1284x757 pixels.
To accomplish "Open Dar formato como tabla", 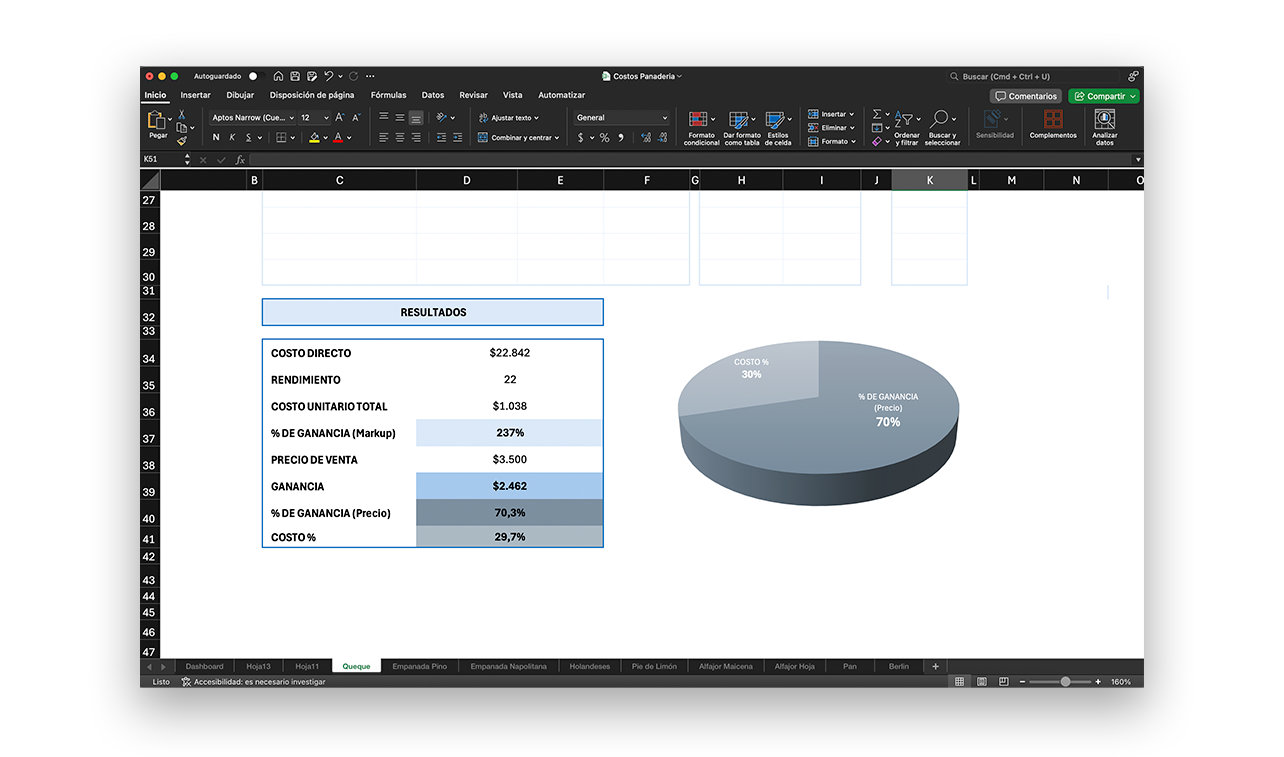I will pyautogui.click(x=742, y=128).
